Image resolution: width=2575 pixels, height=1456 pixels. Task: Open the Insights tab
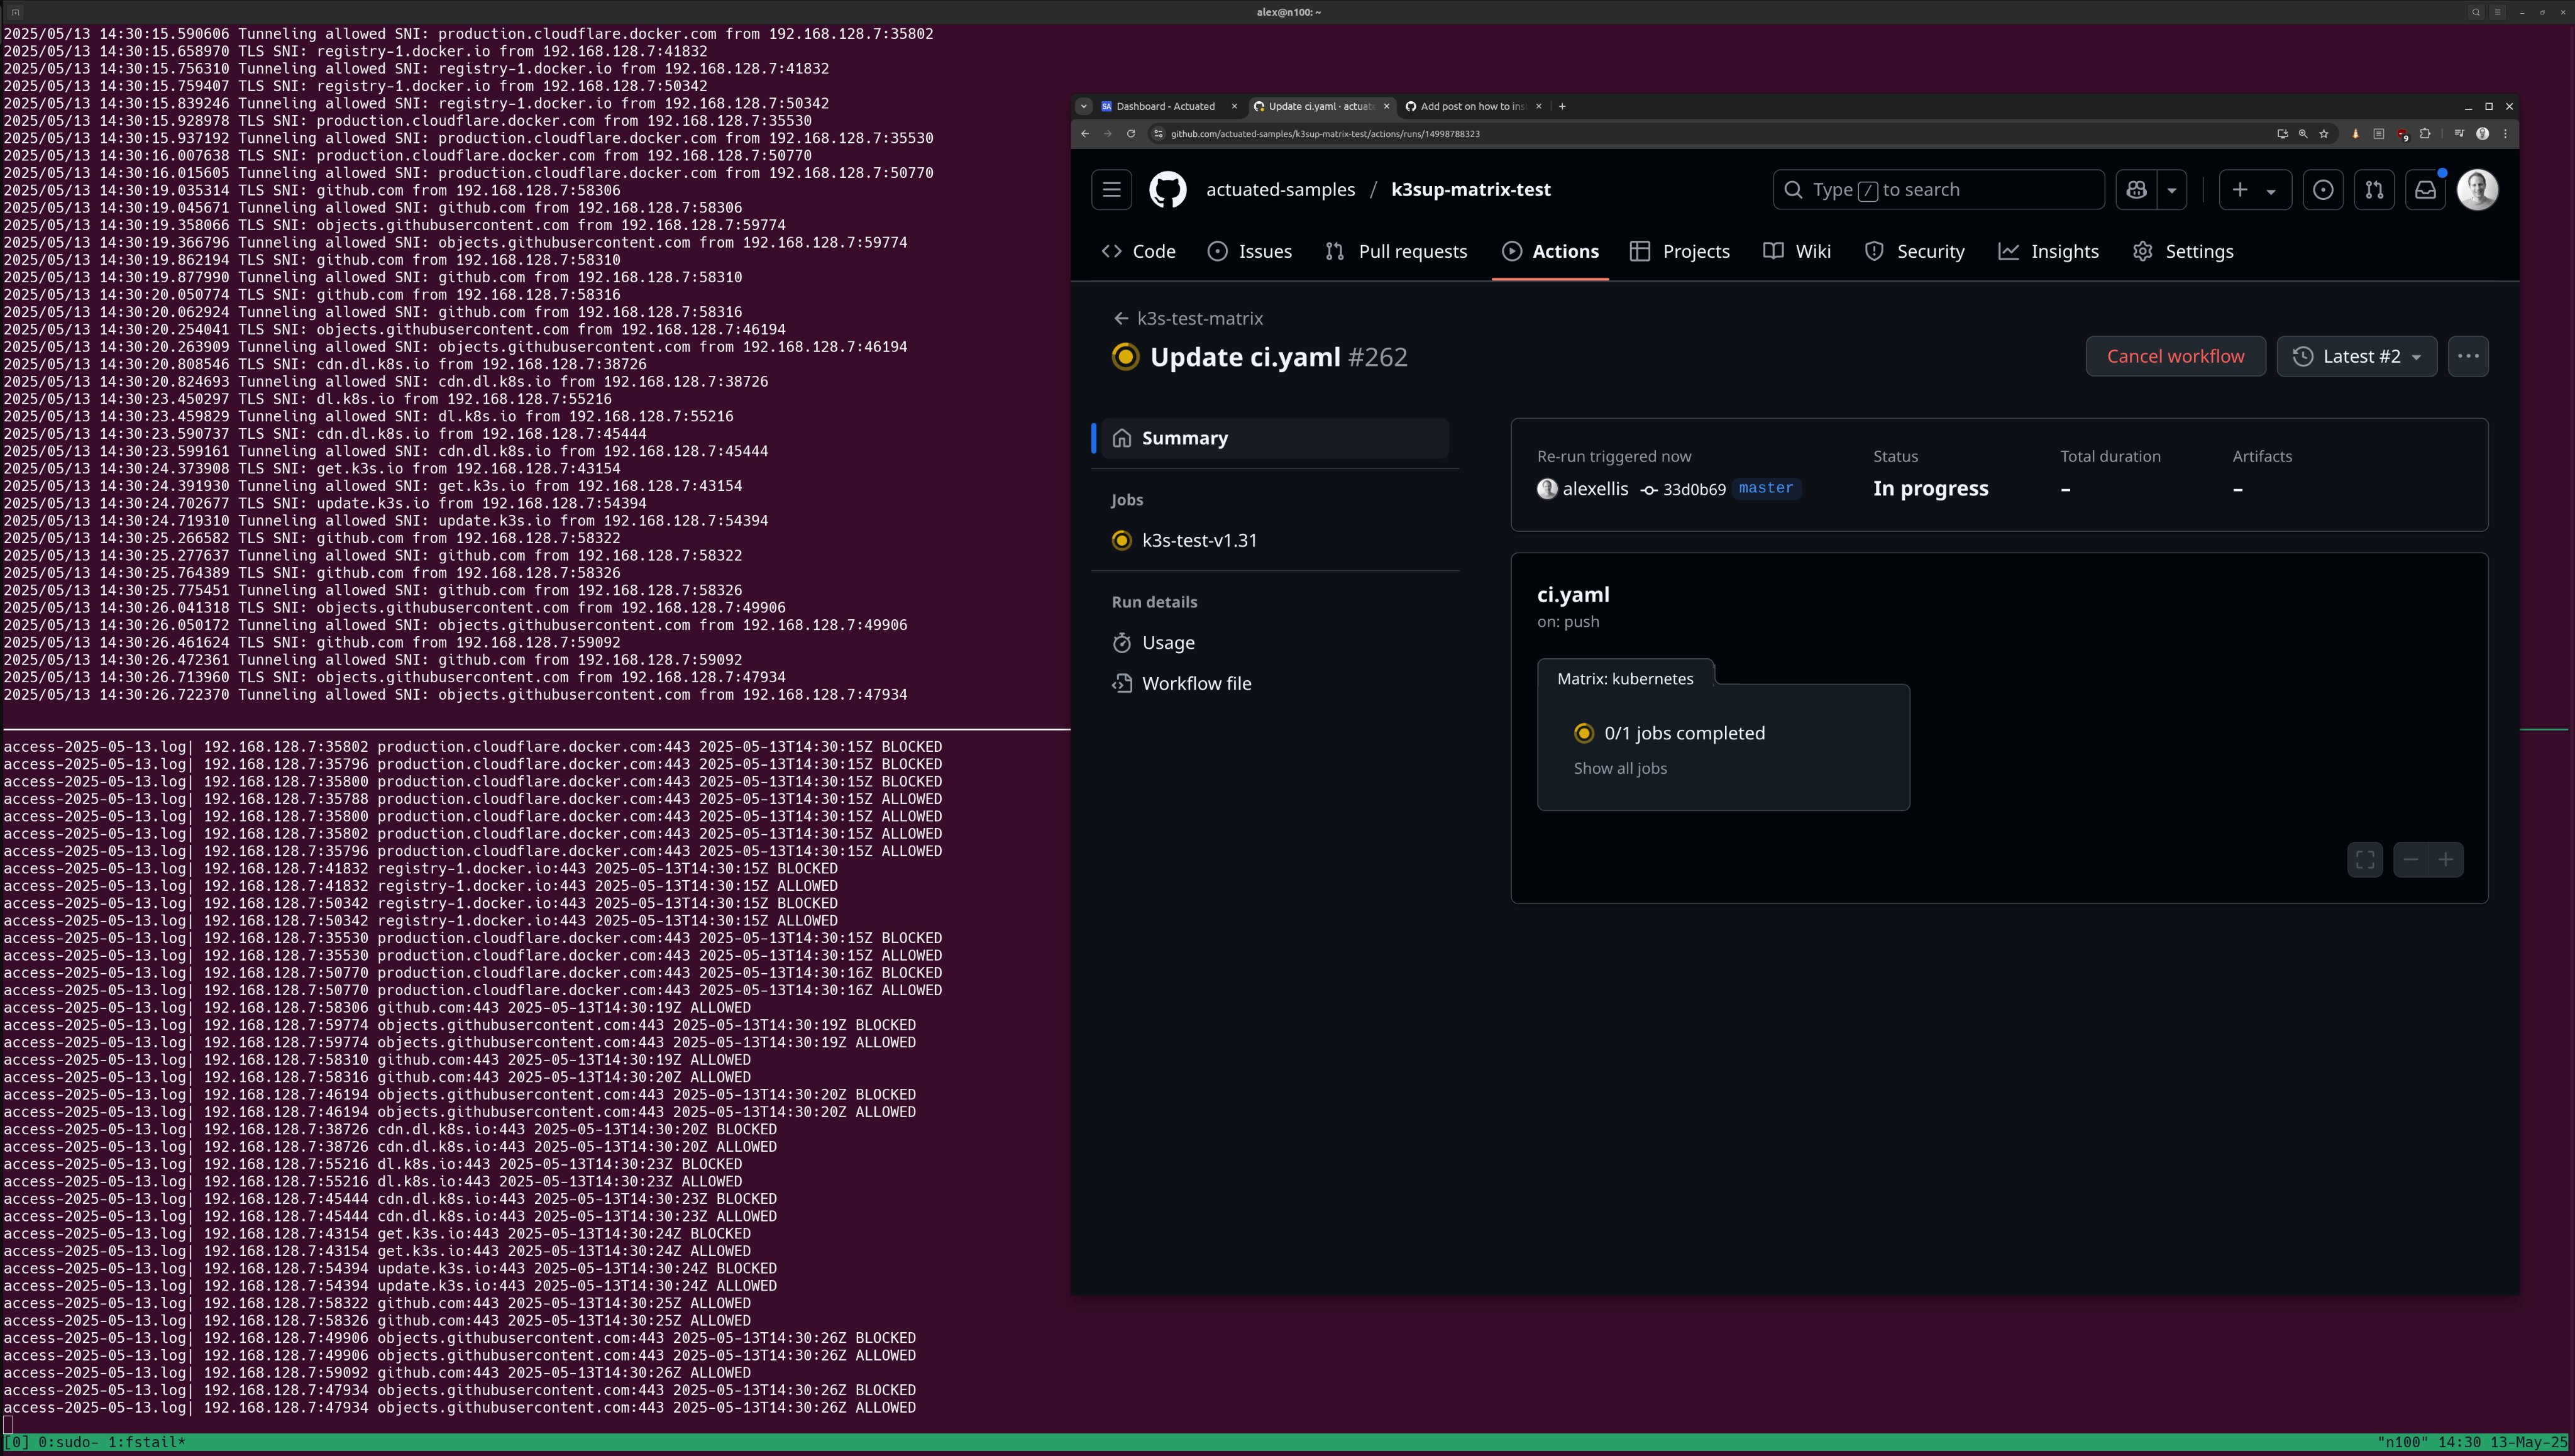click(2049, 252)
